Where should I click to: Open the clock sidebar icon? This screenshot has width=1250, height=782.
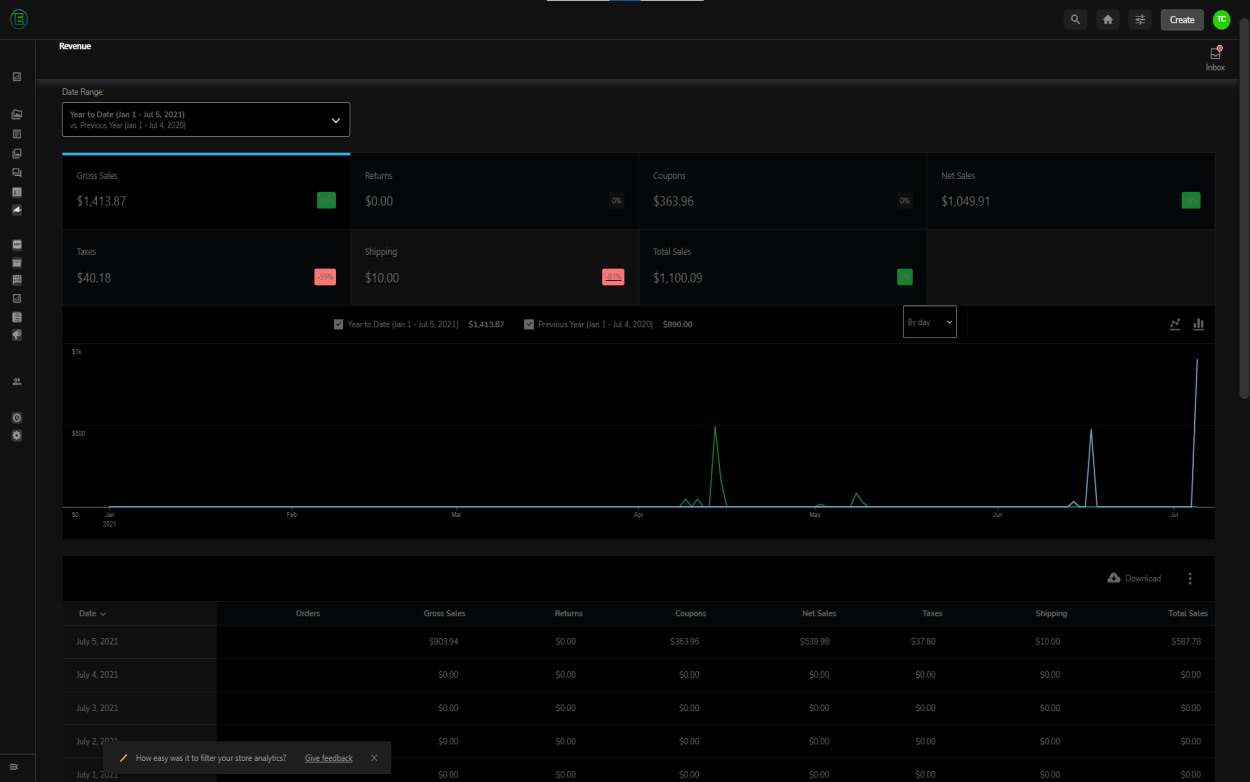point(17,417)
